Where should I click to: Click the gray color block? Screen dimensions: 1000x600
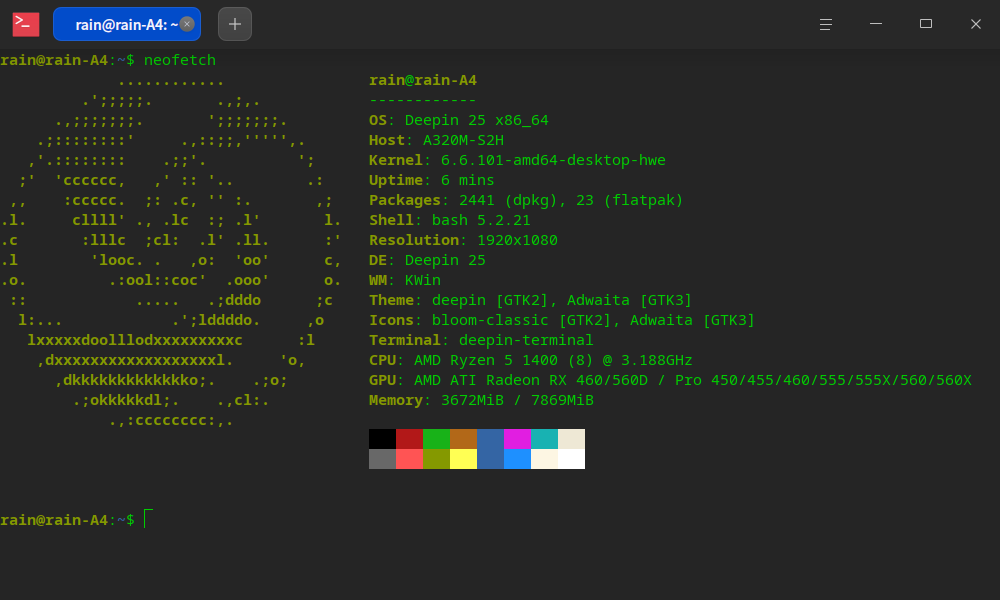tap(382, 459)
